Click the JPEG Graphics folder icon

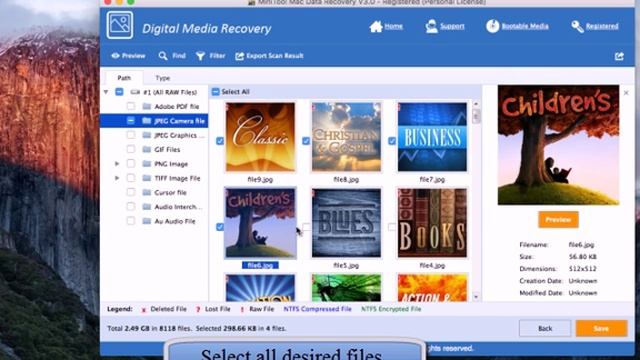pos(147,135)
